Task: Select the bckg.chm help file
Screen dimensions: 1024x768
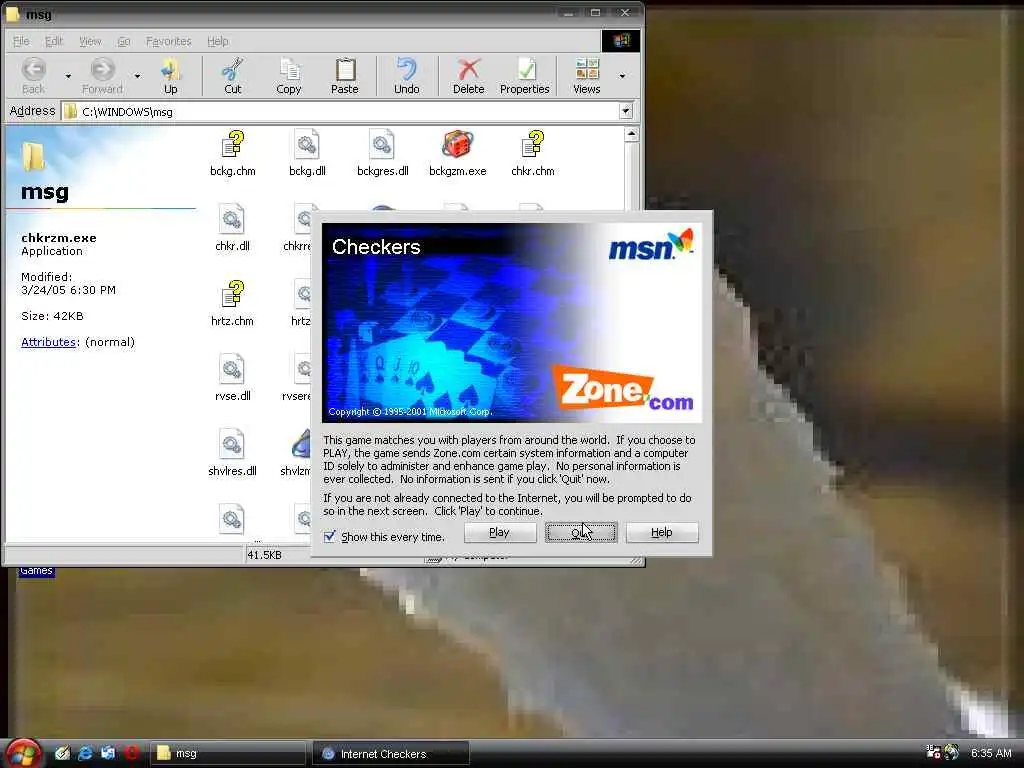Action: click(232, 154)
